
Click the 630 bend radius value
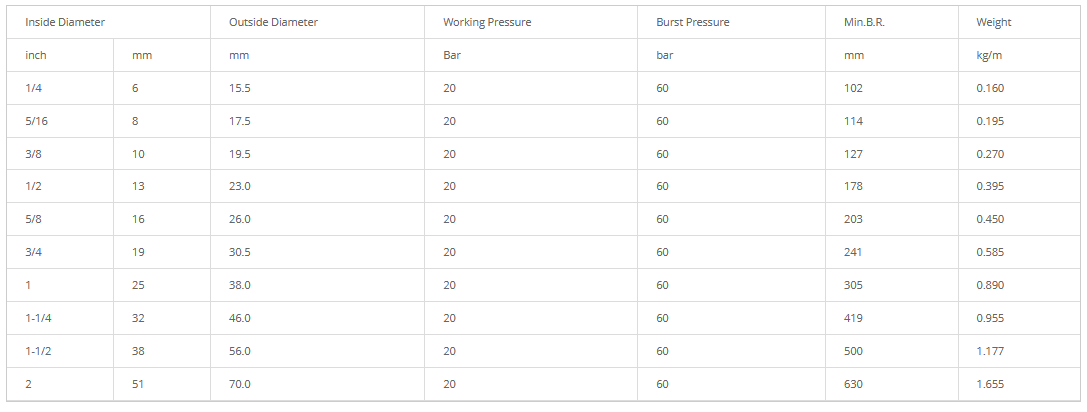853,384
